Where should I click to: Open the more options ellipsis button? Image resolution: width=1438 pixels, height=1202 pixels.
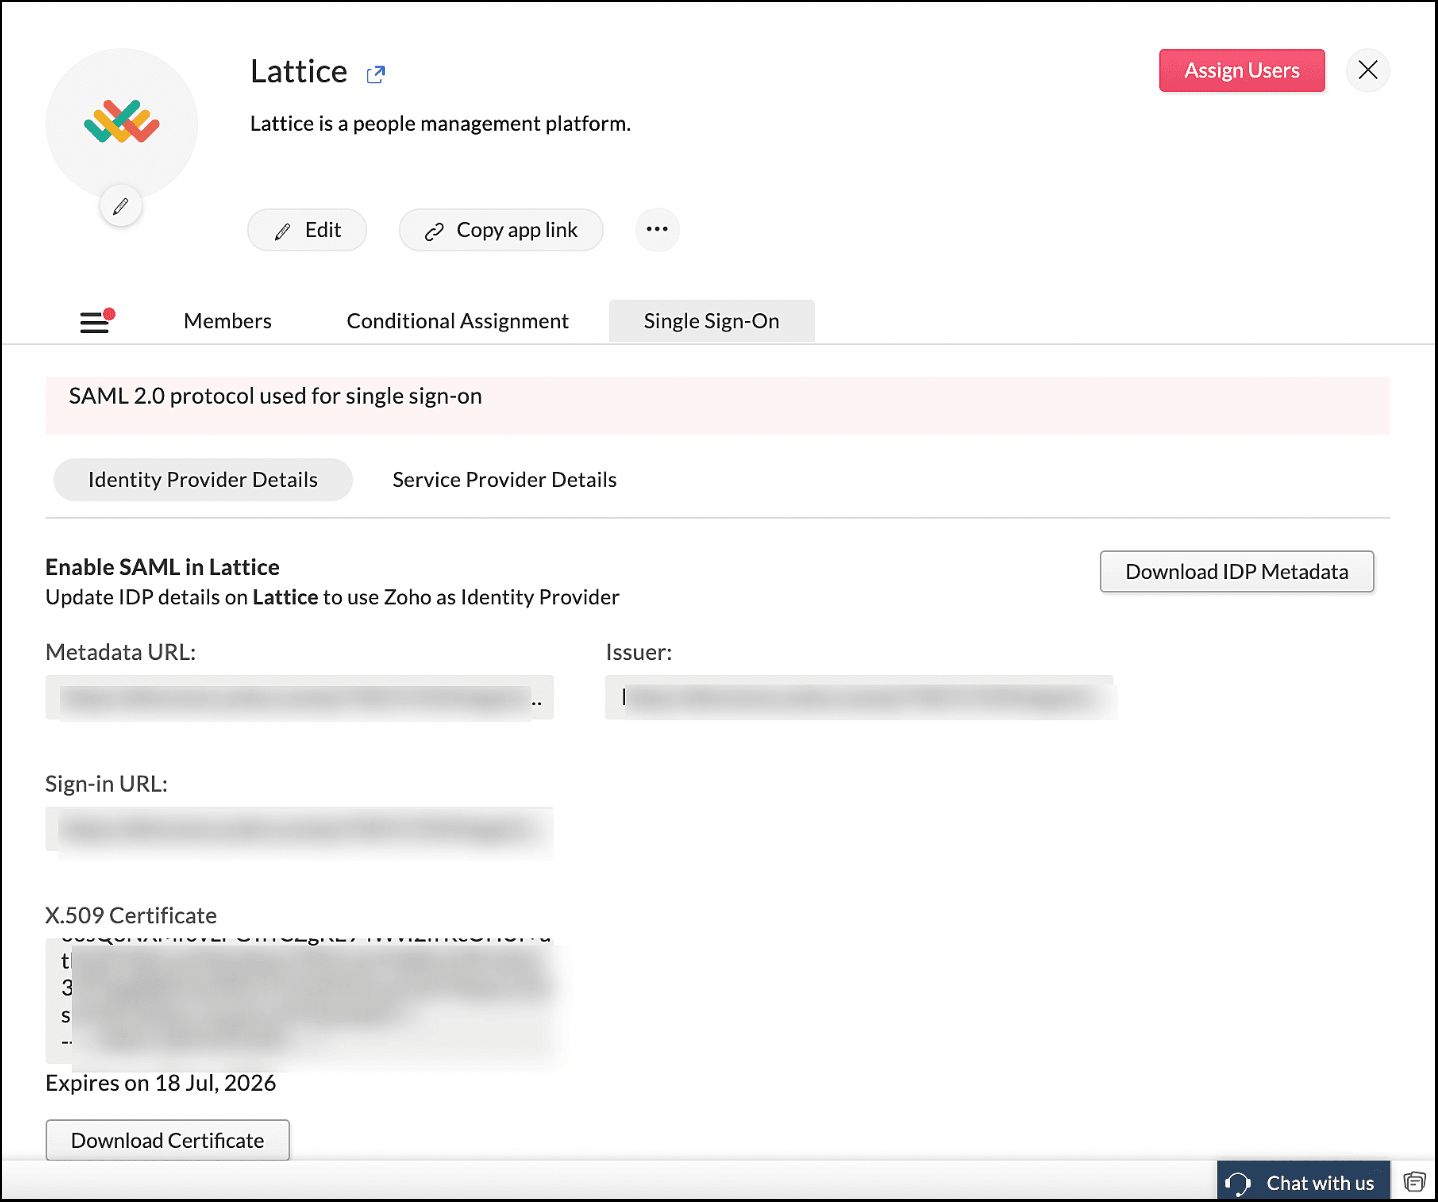click(657, 229)
